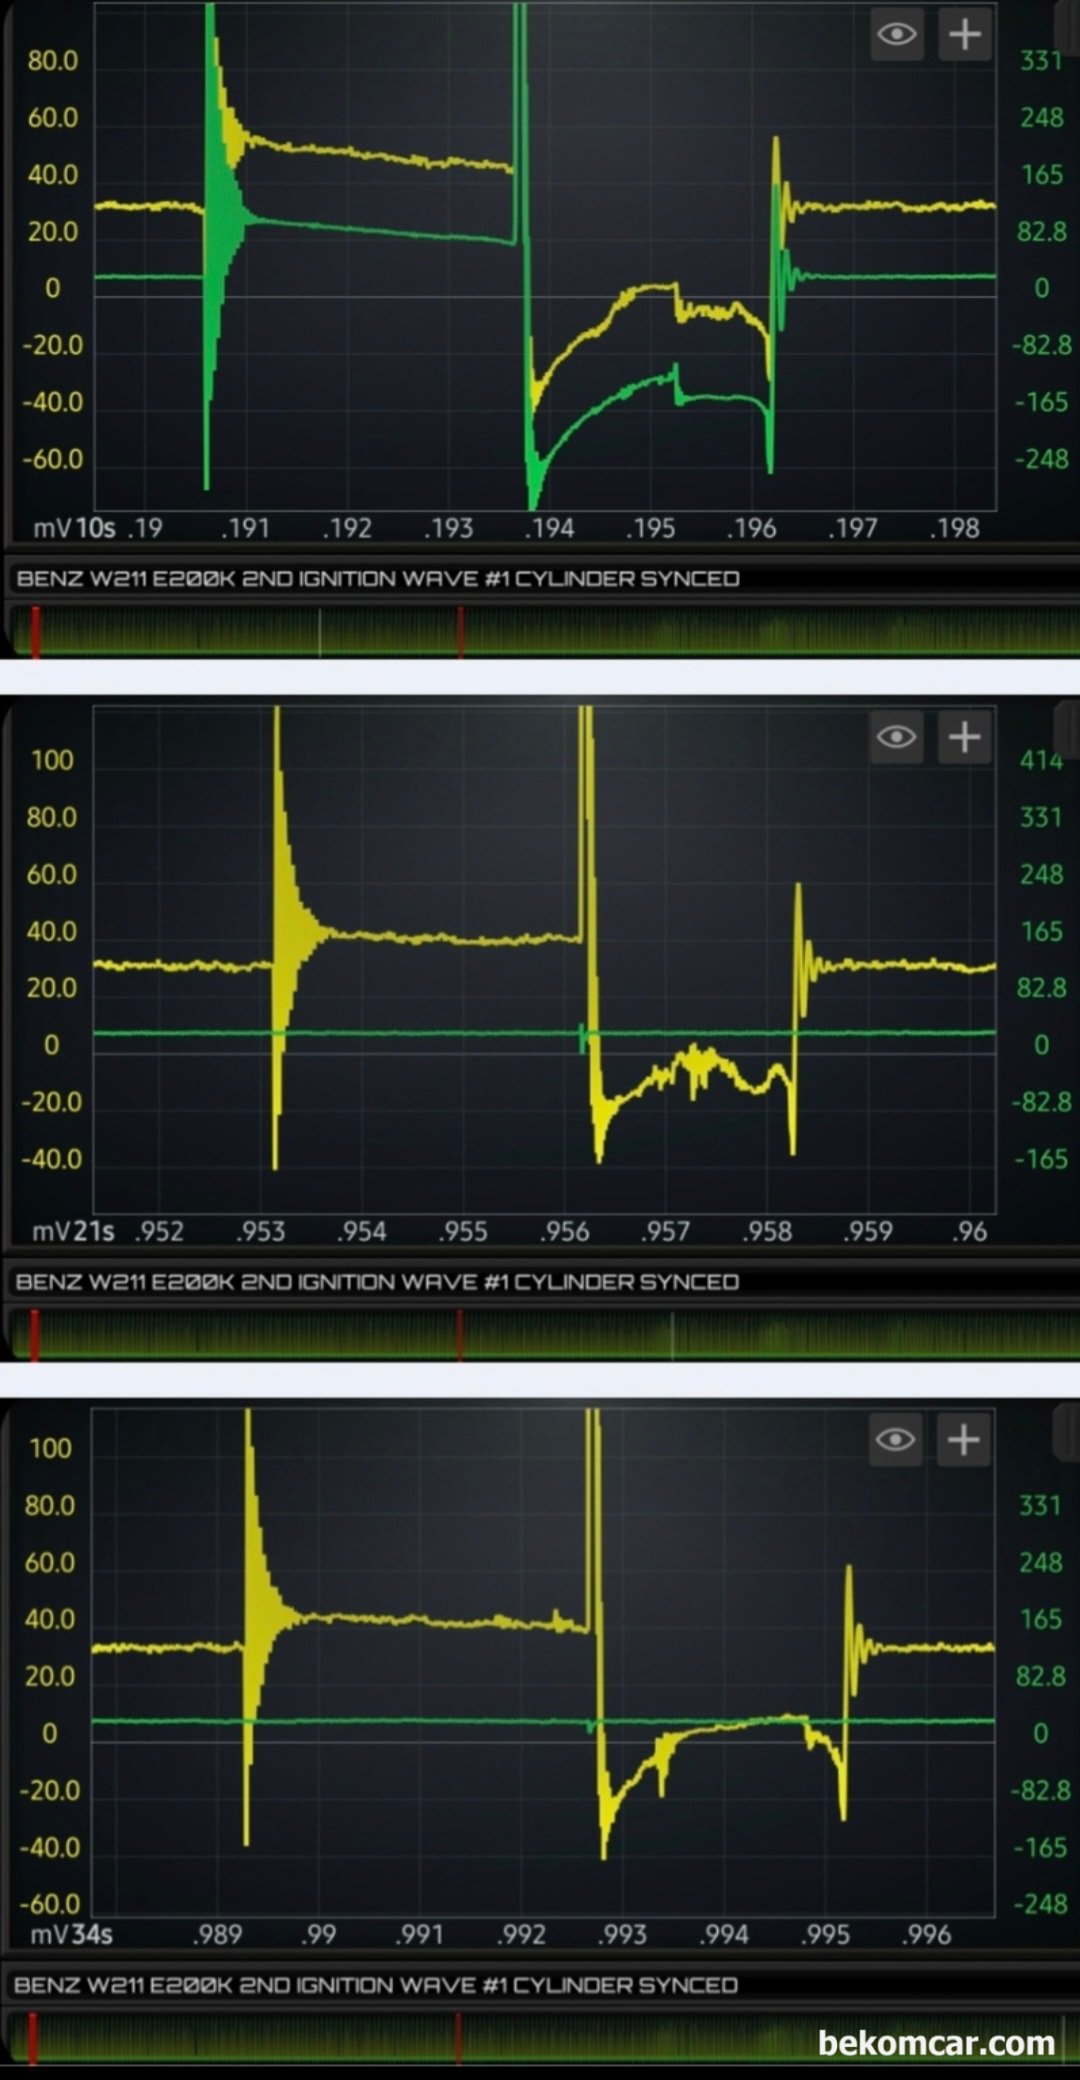Toggle the eye icon in the top chart
Viewport: 1080px width, 2080px height.
[x=896, y=35]
